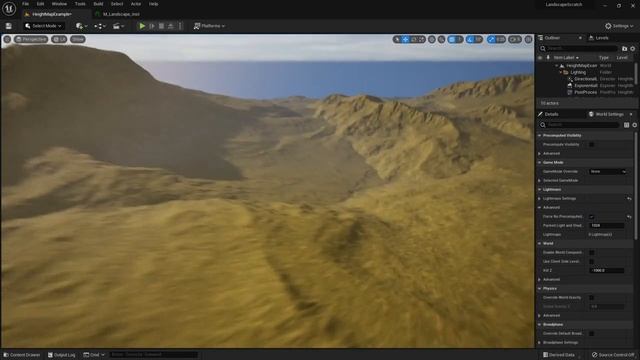
Task: Enable the Override World Gravity checkbox
Action: (x=591, y=298)
